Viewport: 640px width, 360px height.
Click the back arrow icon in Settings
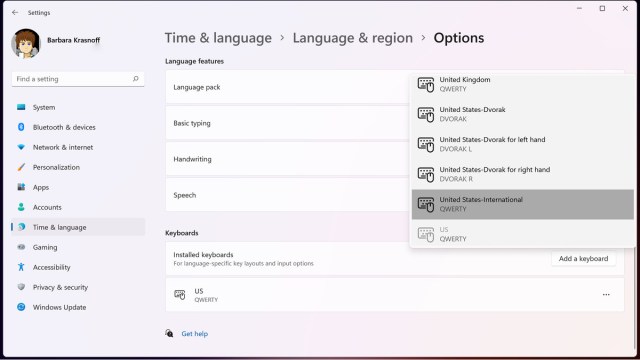tap(15, 13)
